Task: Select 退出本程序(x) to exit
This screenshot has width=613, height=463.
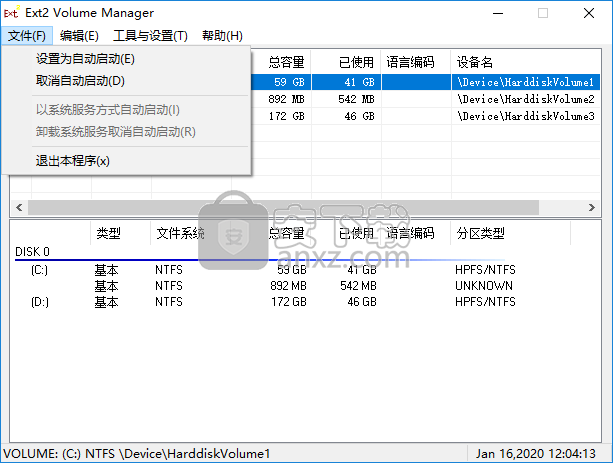Action: click(126, 161)
